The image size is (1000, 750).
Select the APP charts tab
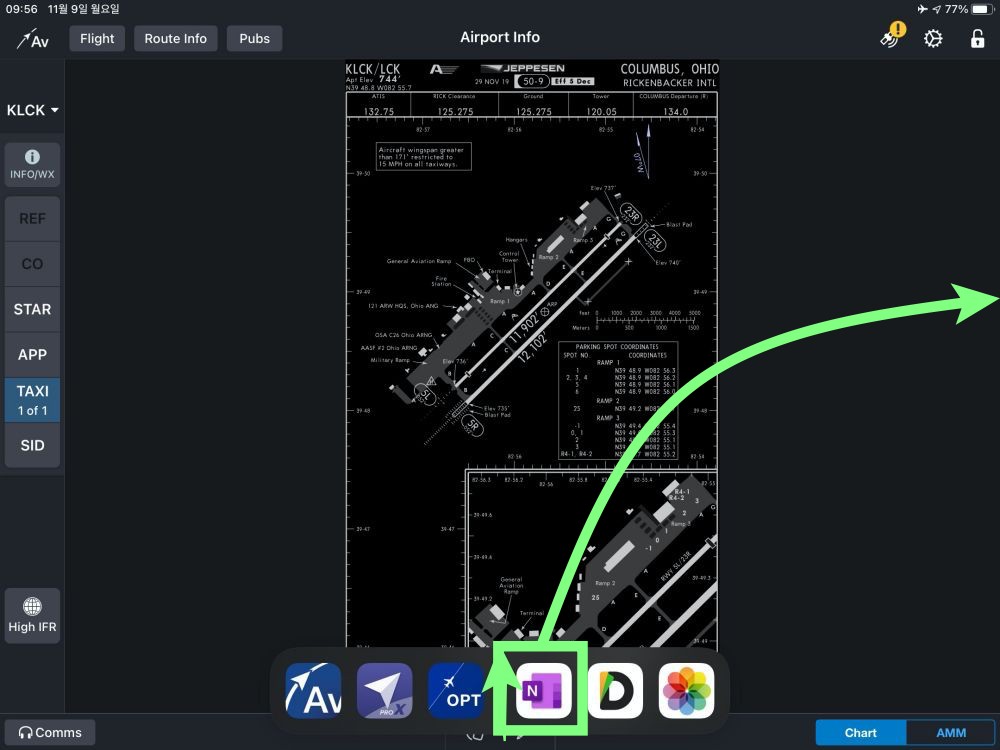(x=32, y=355)
